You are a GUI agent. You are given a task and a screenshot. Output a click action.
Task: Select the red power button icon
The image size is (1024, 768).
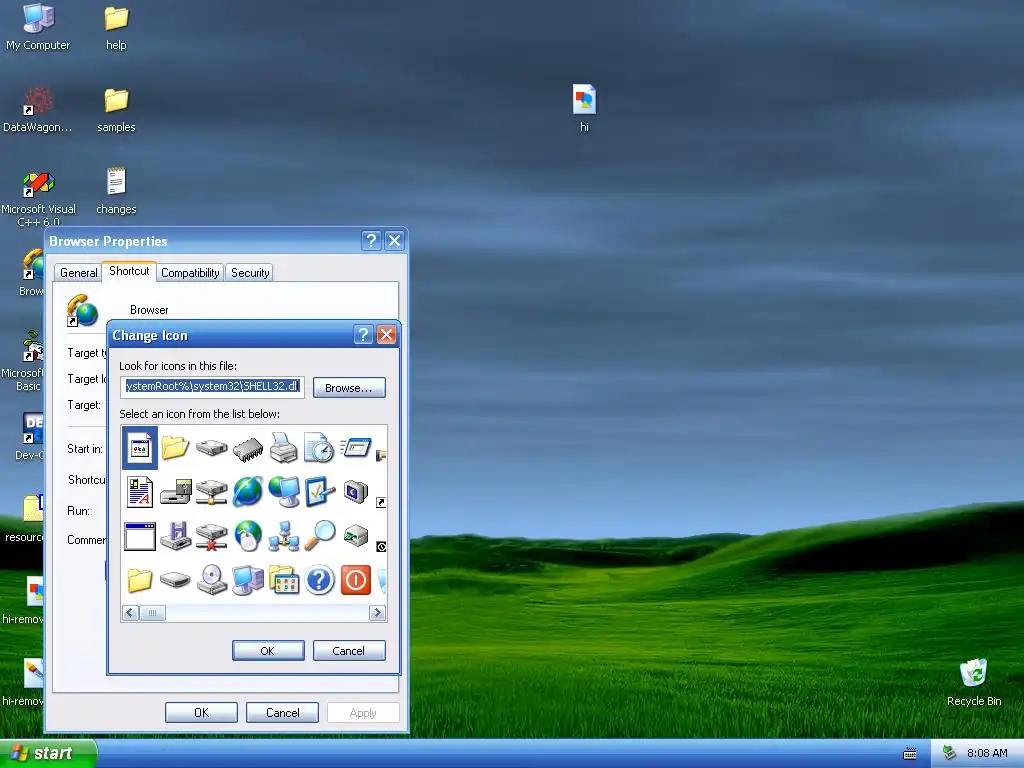356,580
